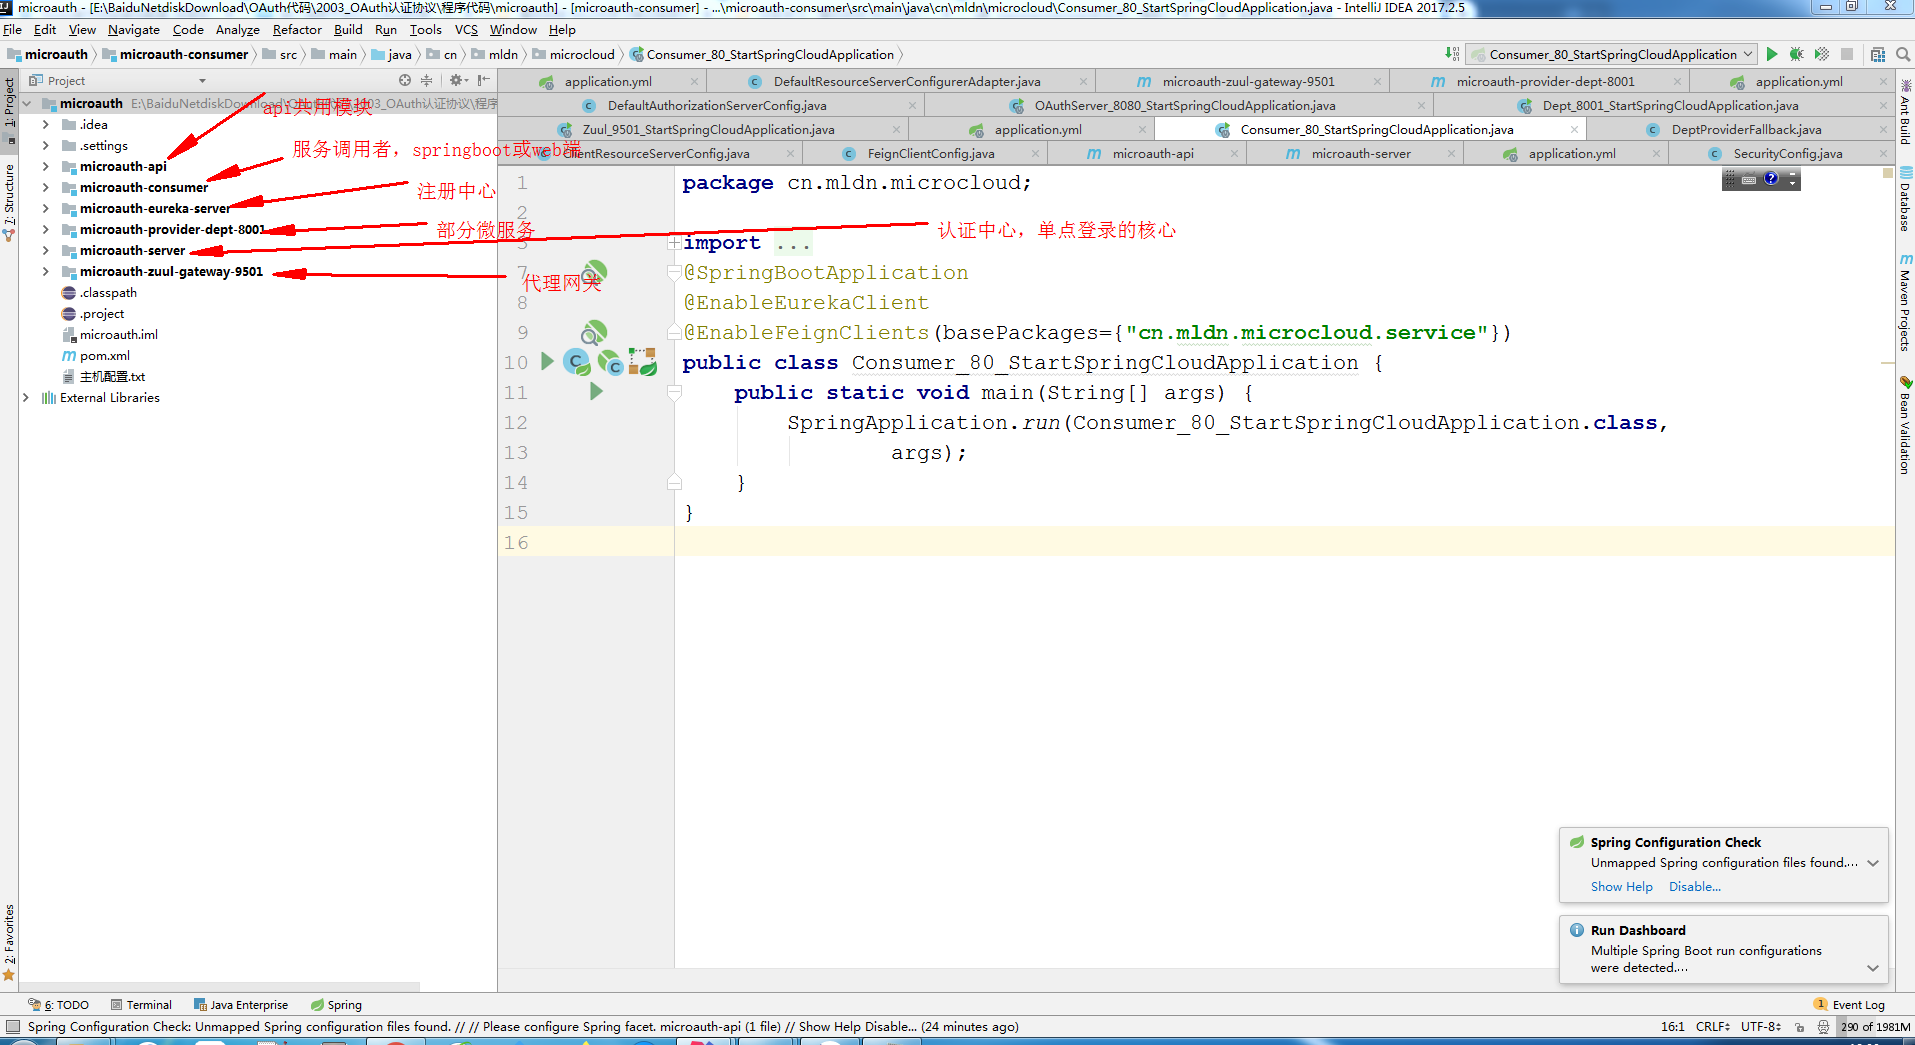This screenshot has height=1045, width=1915.
Task: Open the Navigate menu
Action: pos(134,29)
